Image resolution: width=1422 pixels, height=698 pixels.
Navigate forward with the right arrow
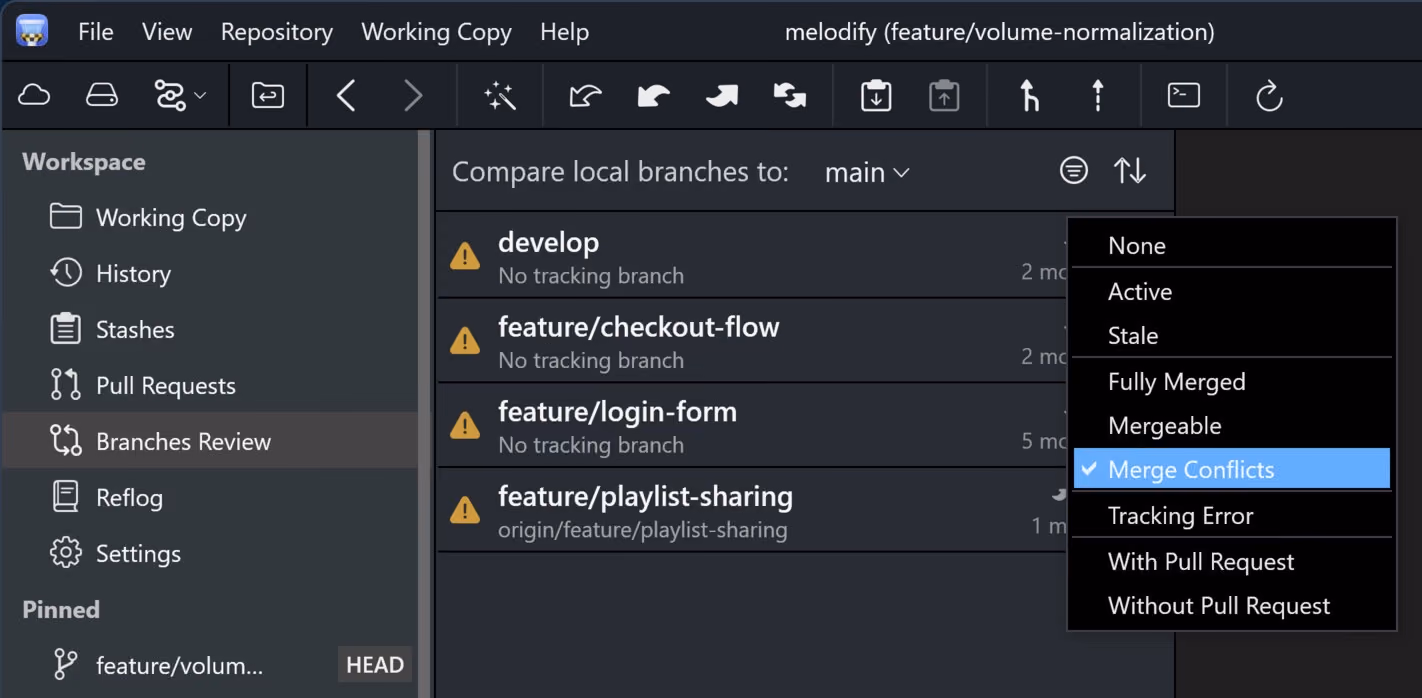tap(413, 96)
